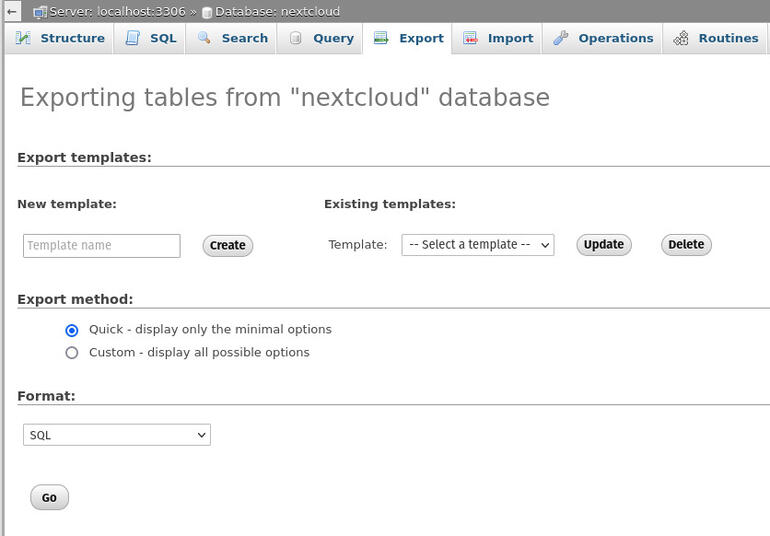Go to the Search tab
The width and height of the screenshot is (770, 536).
(231, 38)
